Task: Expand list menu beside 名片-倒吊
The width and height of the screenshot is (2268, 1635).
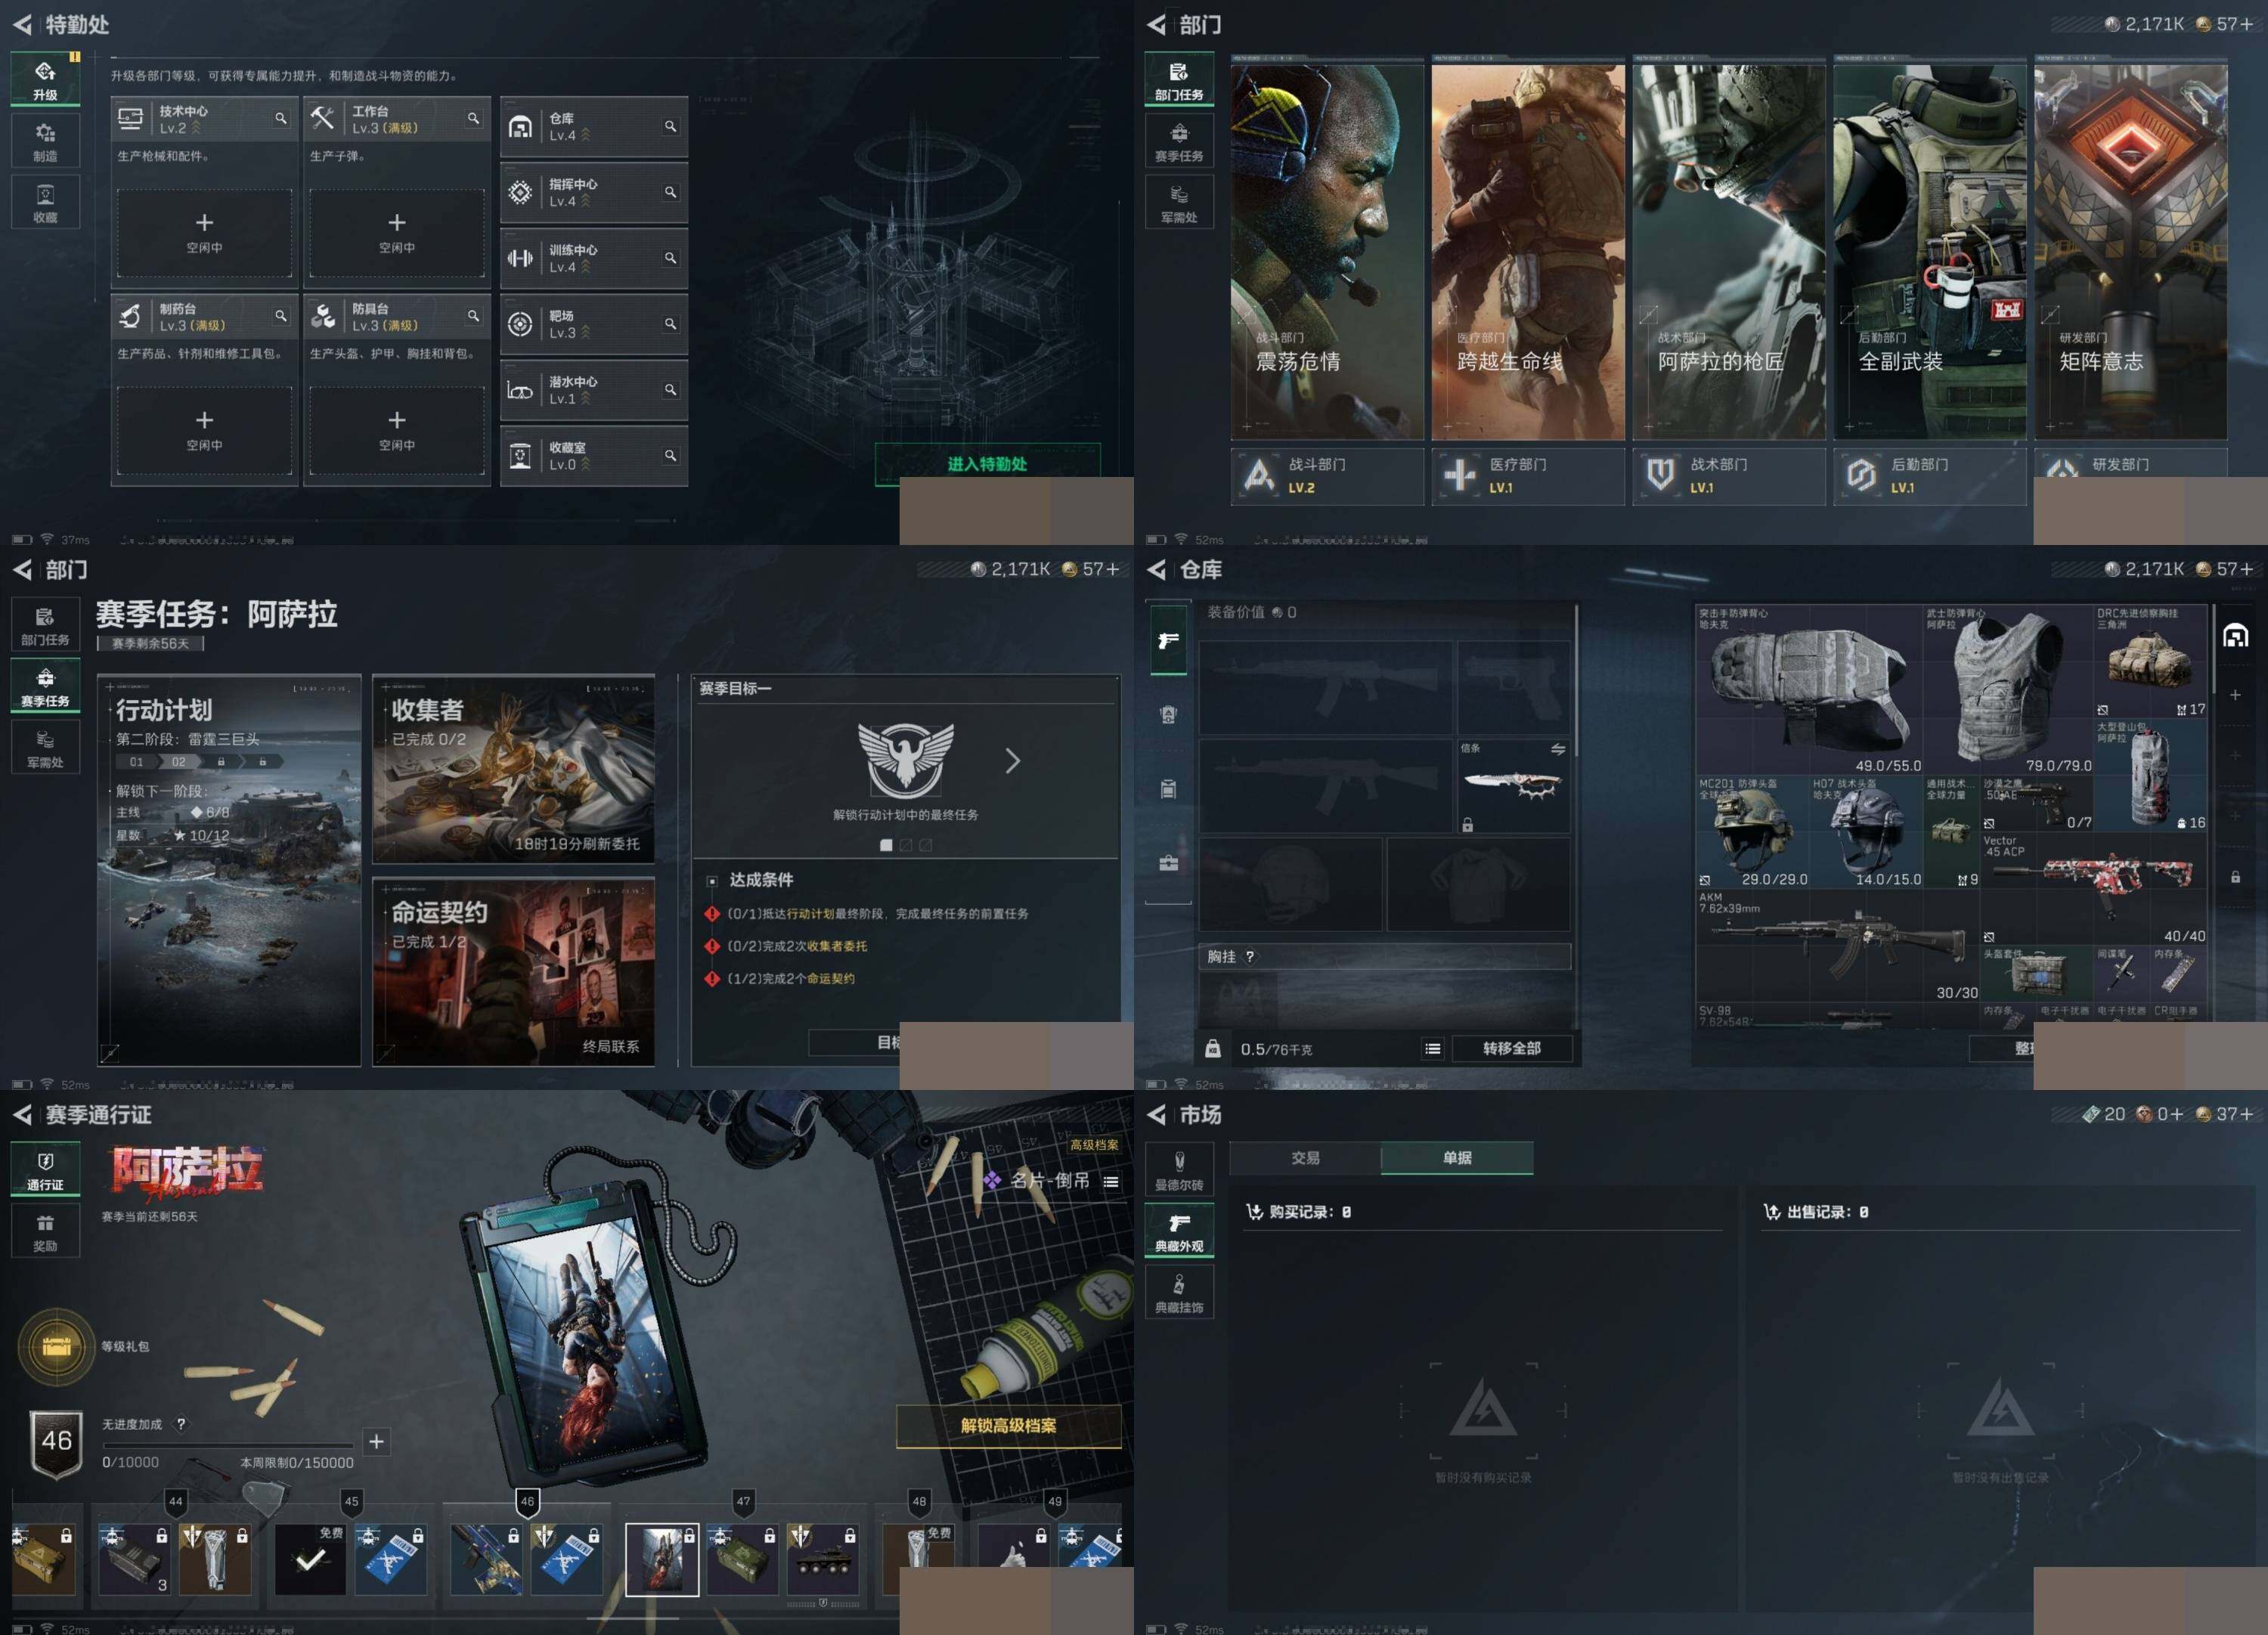Action: [1111, 1181]
